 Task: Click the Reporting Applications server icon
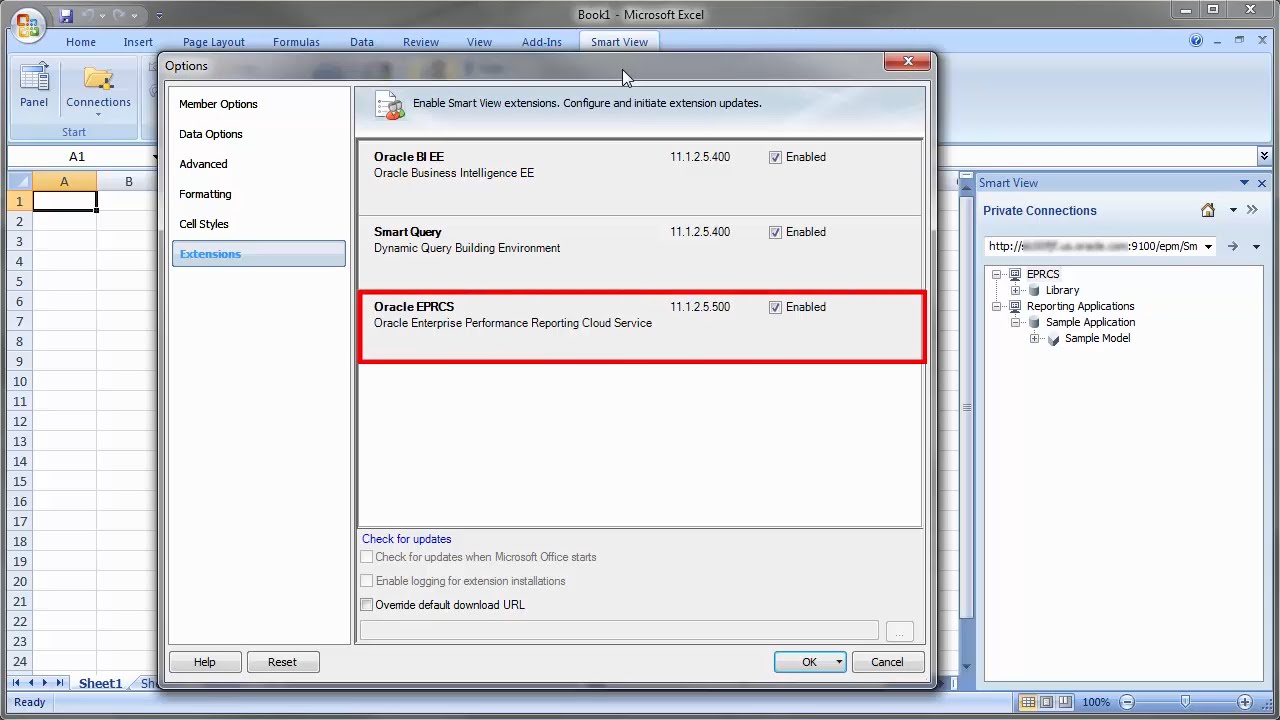pyautogui.click(x=1016, y=306)
